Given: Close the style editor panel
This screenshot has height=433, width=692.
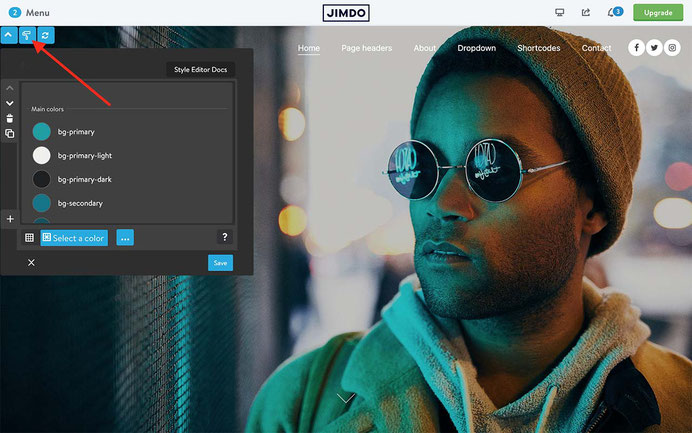Looking at the screenshot, I should point(31,263).
